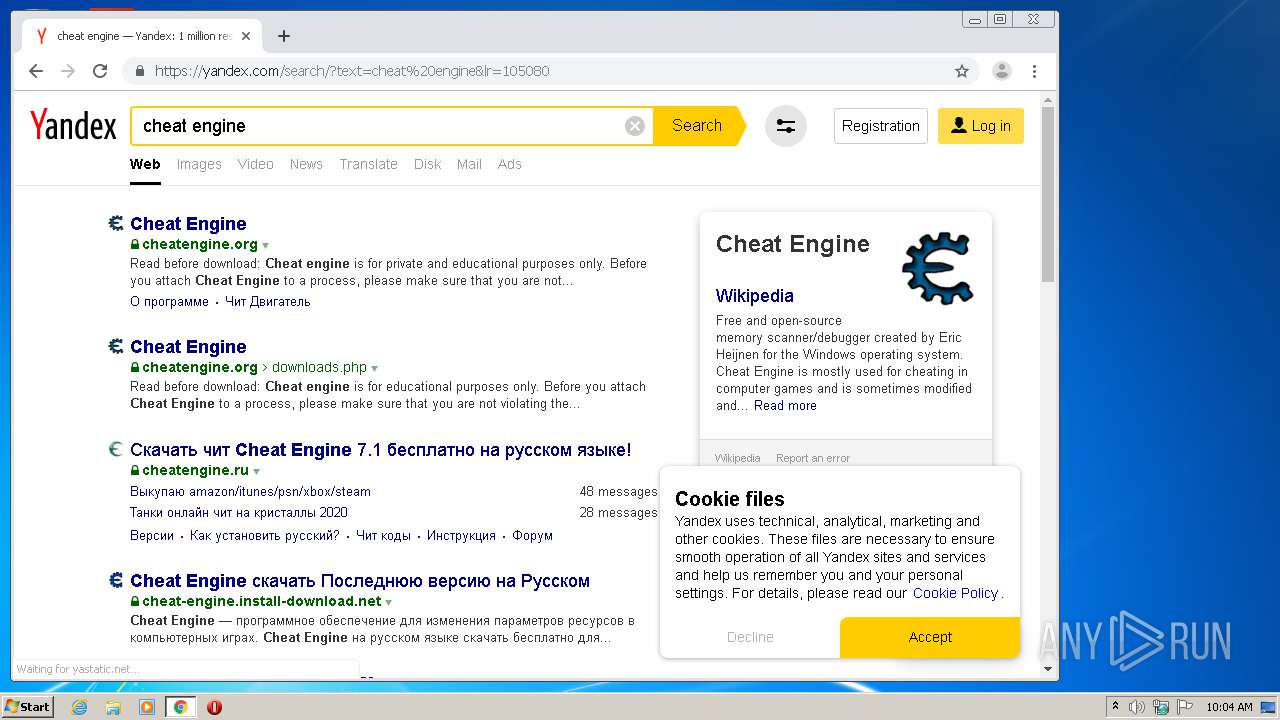
Task: Expand dropdown next to cheat-engine.install-download.net
Action: tap(388, 602)
